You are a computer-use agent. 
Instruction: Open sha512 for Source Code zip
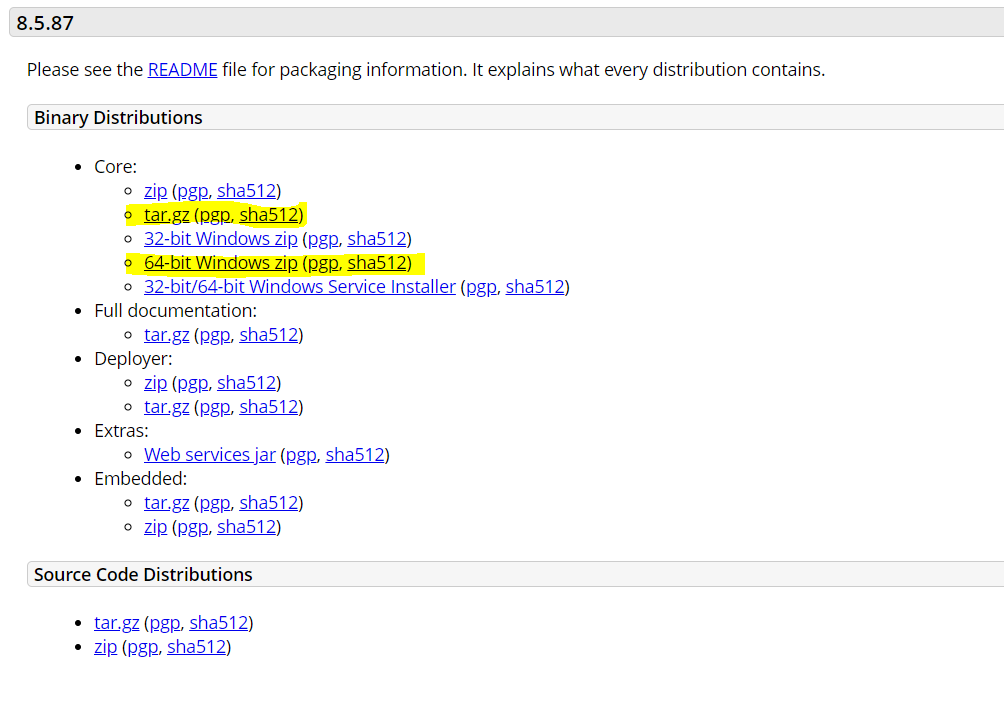pyautogui.click(x=197, y=647)
